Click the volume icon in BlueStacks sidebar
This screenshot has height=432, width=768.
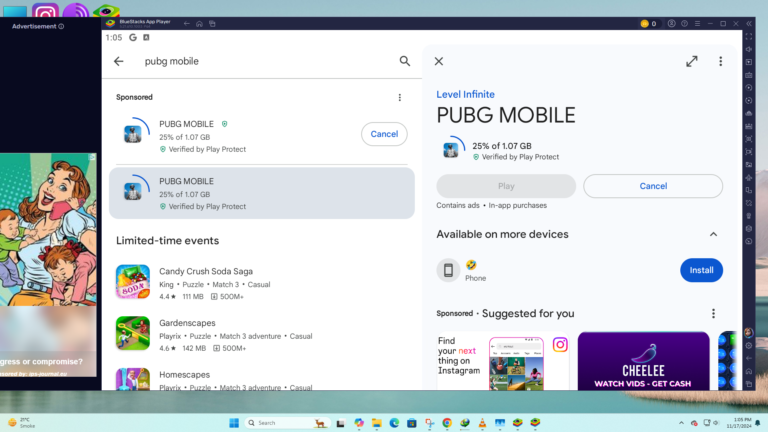click(749, 49)
